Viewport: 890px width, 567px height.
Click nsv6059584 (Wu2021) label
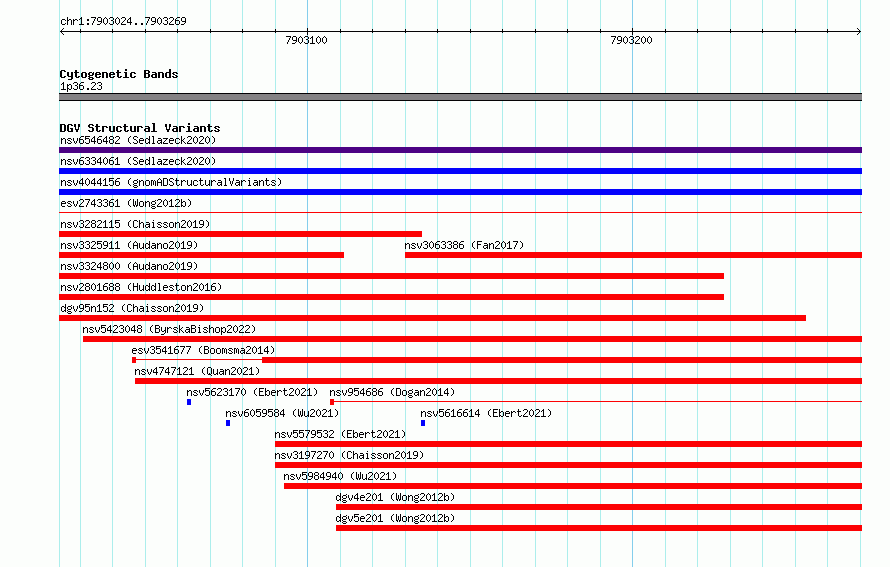point(282,413)
